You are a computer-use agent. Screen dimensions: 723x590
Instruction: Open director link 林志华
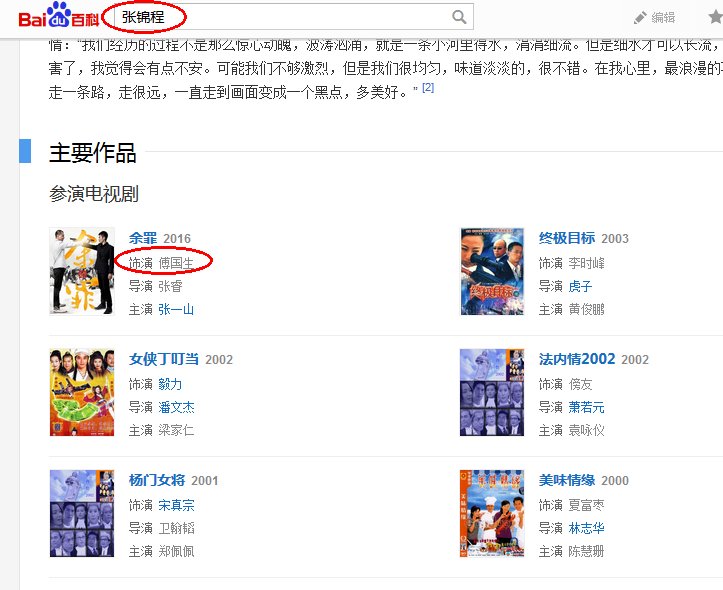click(586, 528)
